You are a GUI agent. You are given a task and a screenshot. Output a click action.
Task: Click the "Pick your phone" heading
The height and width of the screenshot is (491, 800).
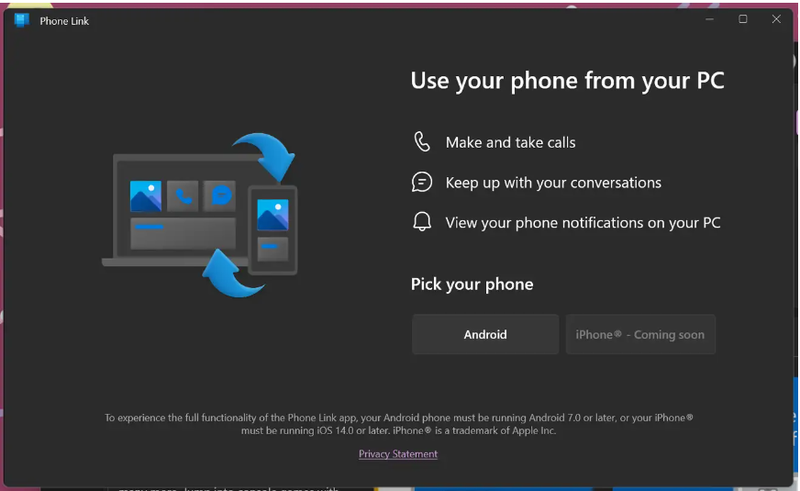pyautogui.click(x=472, y=284)
